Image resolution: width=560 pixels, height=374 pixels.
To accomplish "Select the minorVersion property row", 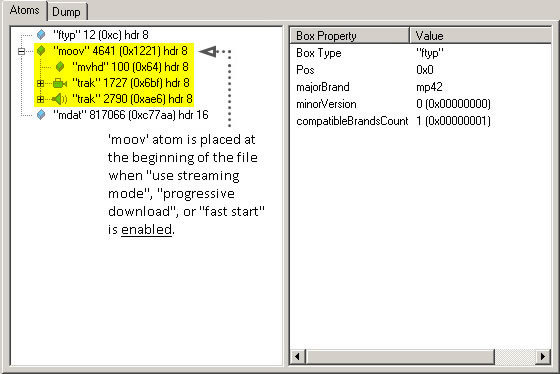I will pyautogui.click(x=421, y=104).
